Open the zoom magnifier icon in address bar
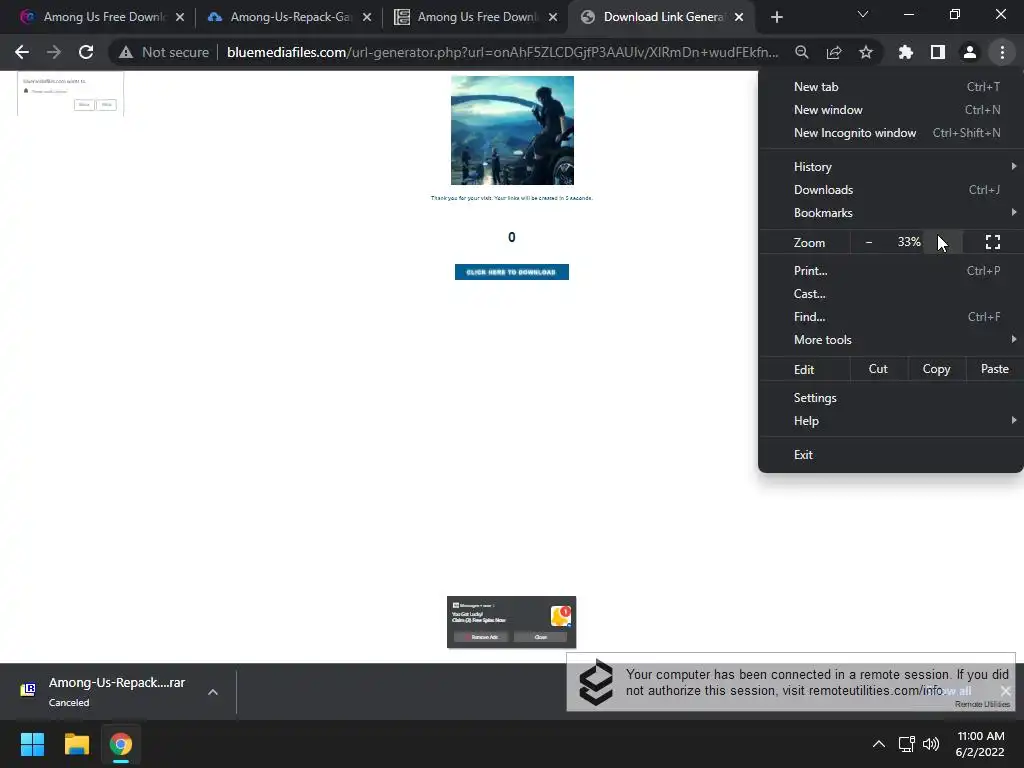The width and height of the screenshot is (1024, 768). click(801, 52)
